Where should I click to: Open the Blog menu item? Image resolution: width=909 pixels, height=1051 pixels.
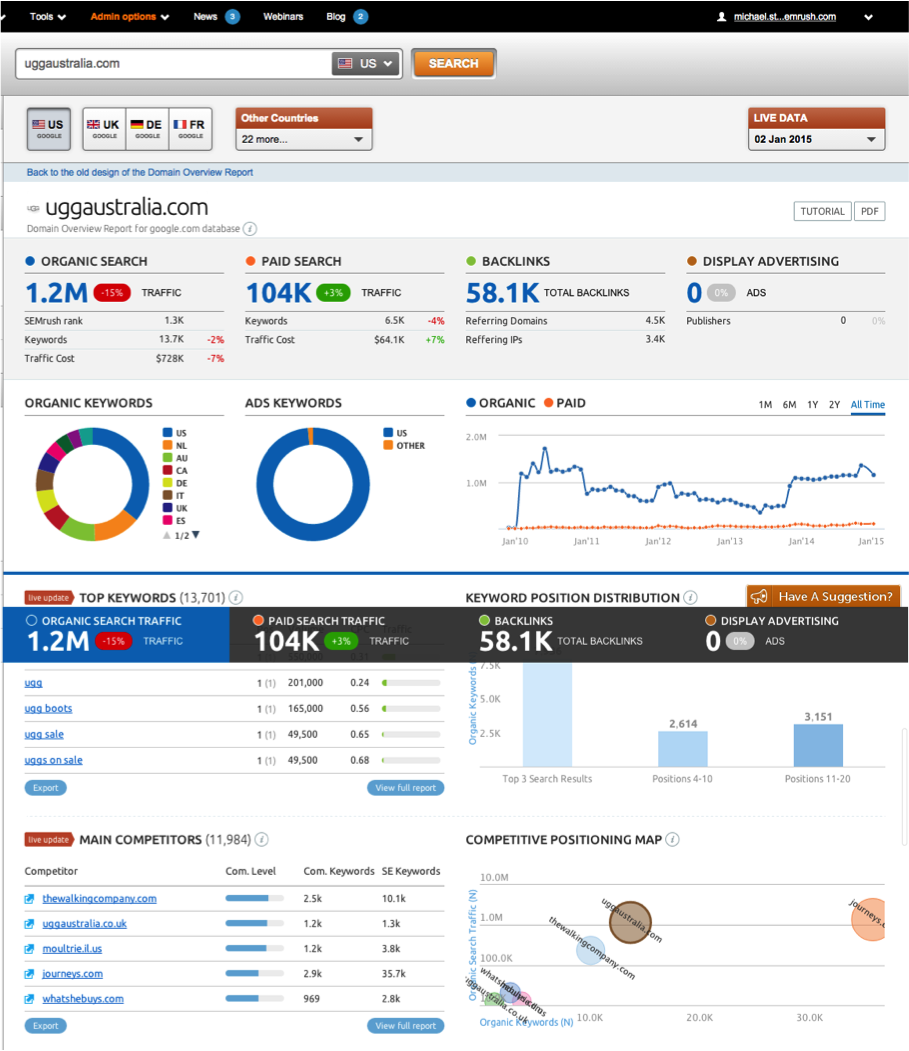pos(336,17)
